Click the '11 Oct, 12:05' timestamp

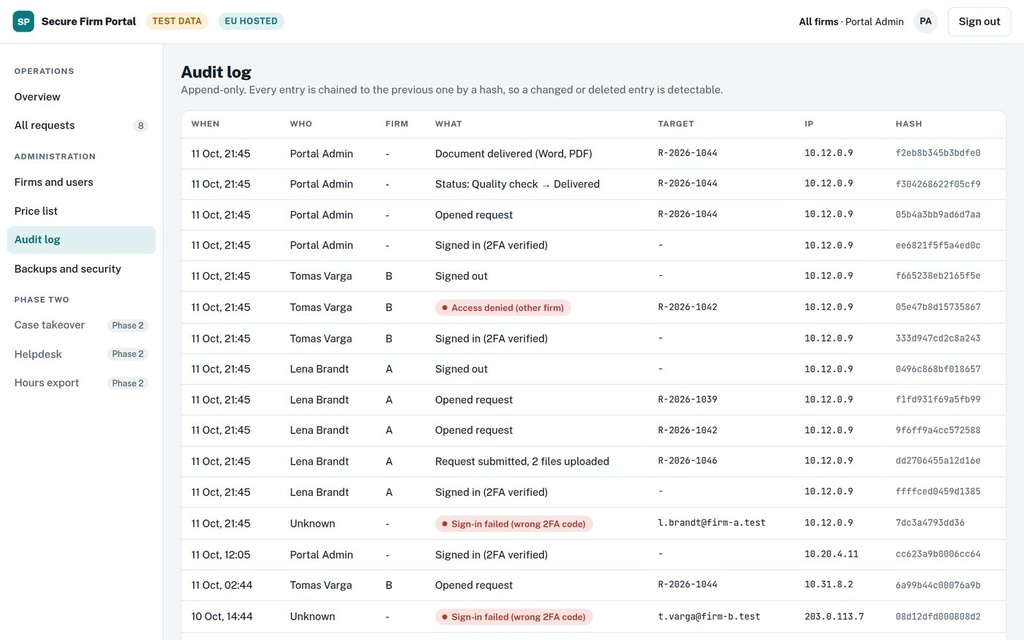pos(221,554)
